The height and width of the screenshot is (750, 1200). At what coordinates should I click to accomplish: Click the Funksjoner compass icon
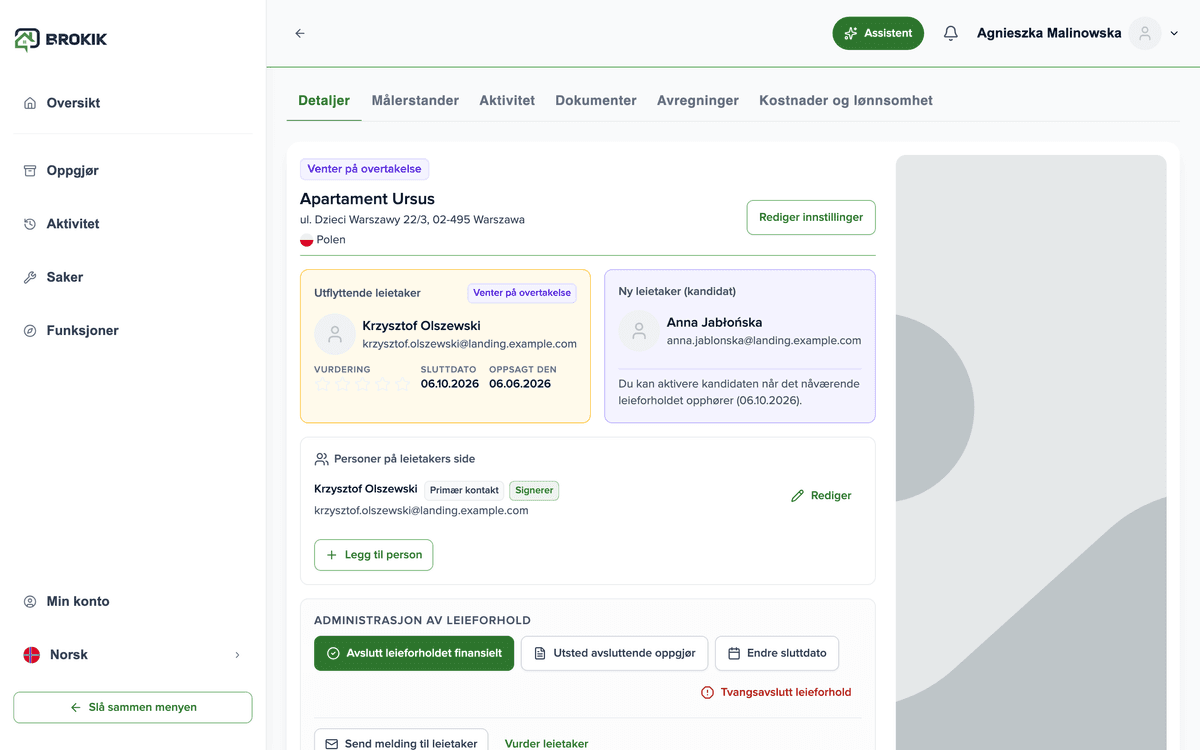[x=30, y=331]
